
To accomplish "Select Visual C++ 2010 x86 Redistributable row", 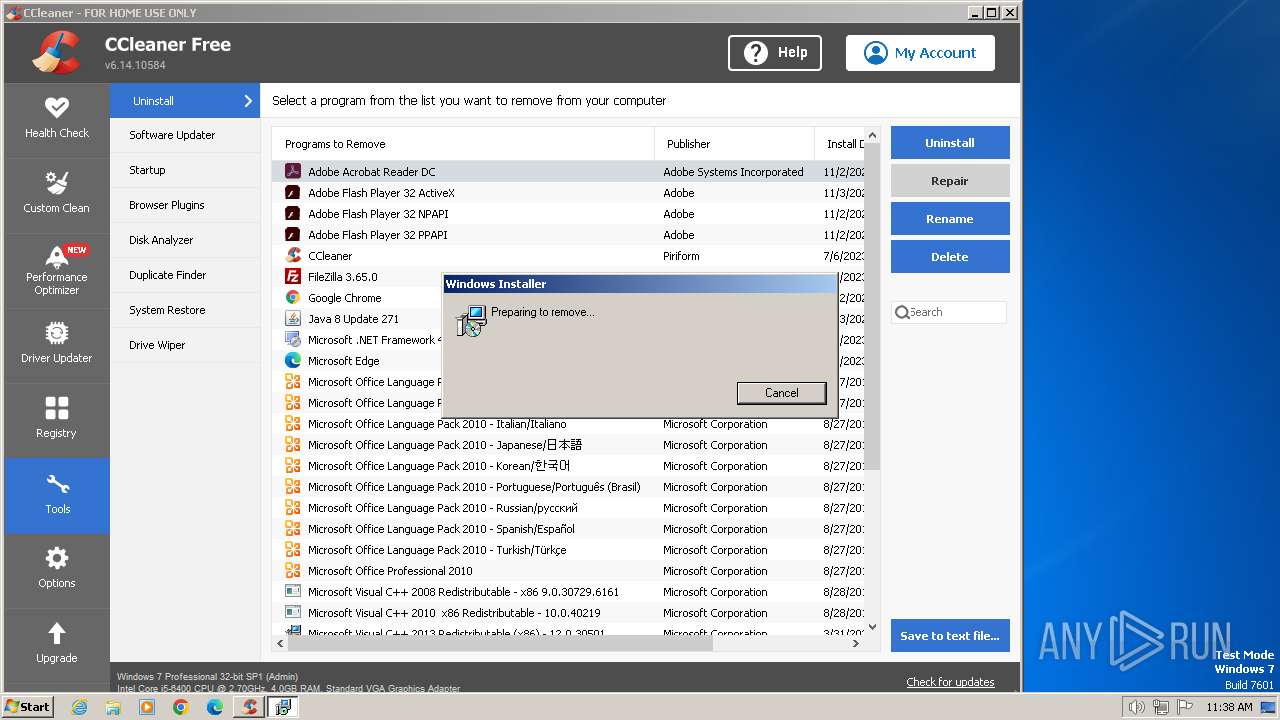I will click(x=568, y=612).
